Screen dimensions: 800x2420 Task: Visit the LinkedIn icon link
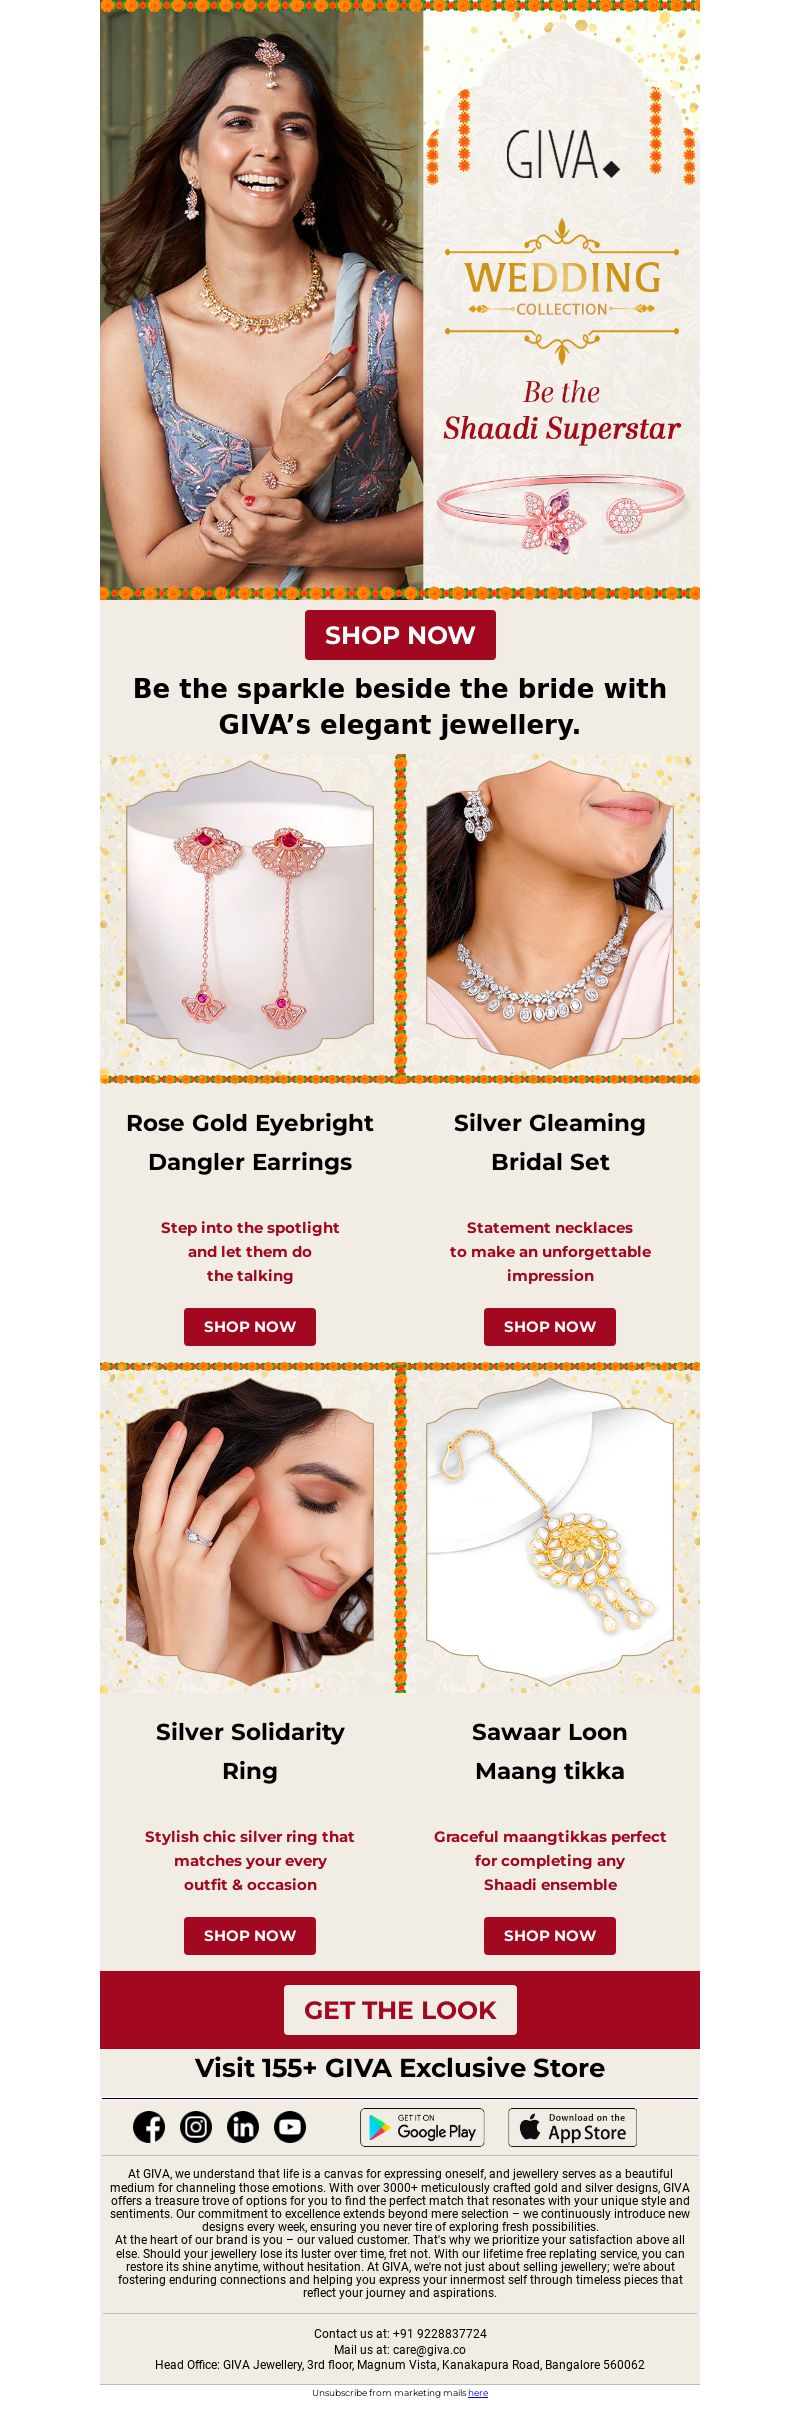(243, 2127)
